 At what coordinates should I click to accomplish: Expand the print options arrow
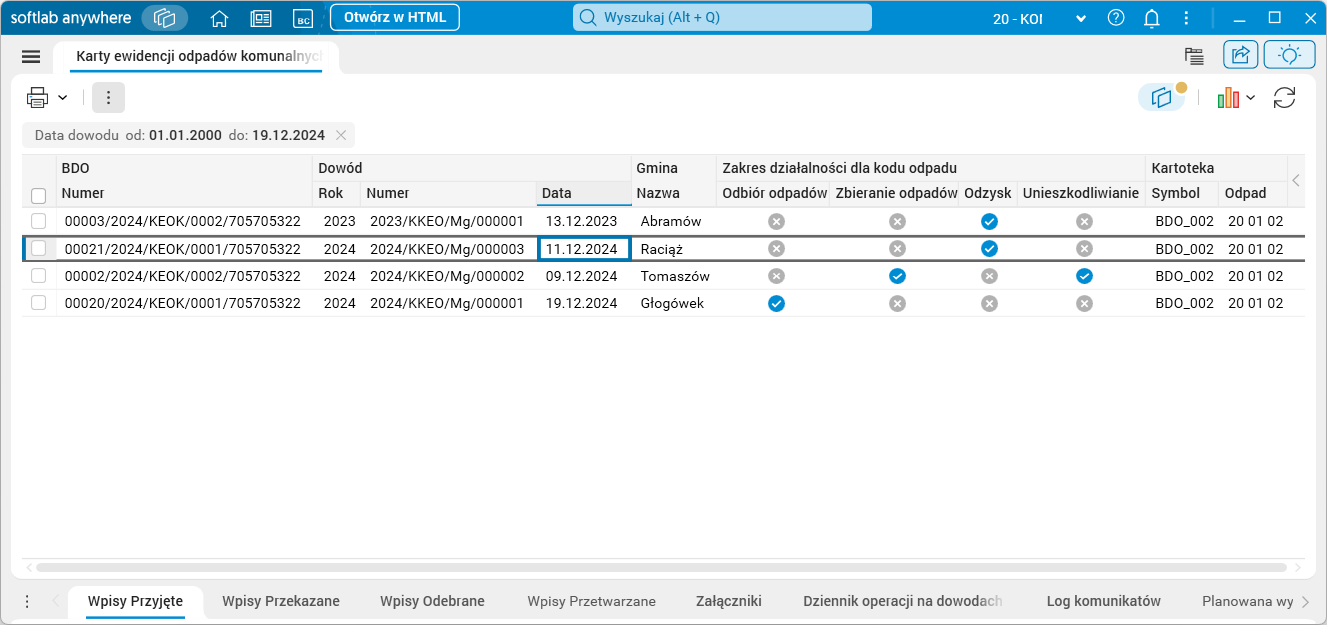[x=62, y=97]
